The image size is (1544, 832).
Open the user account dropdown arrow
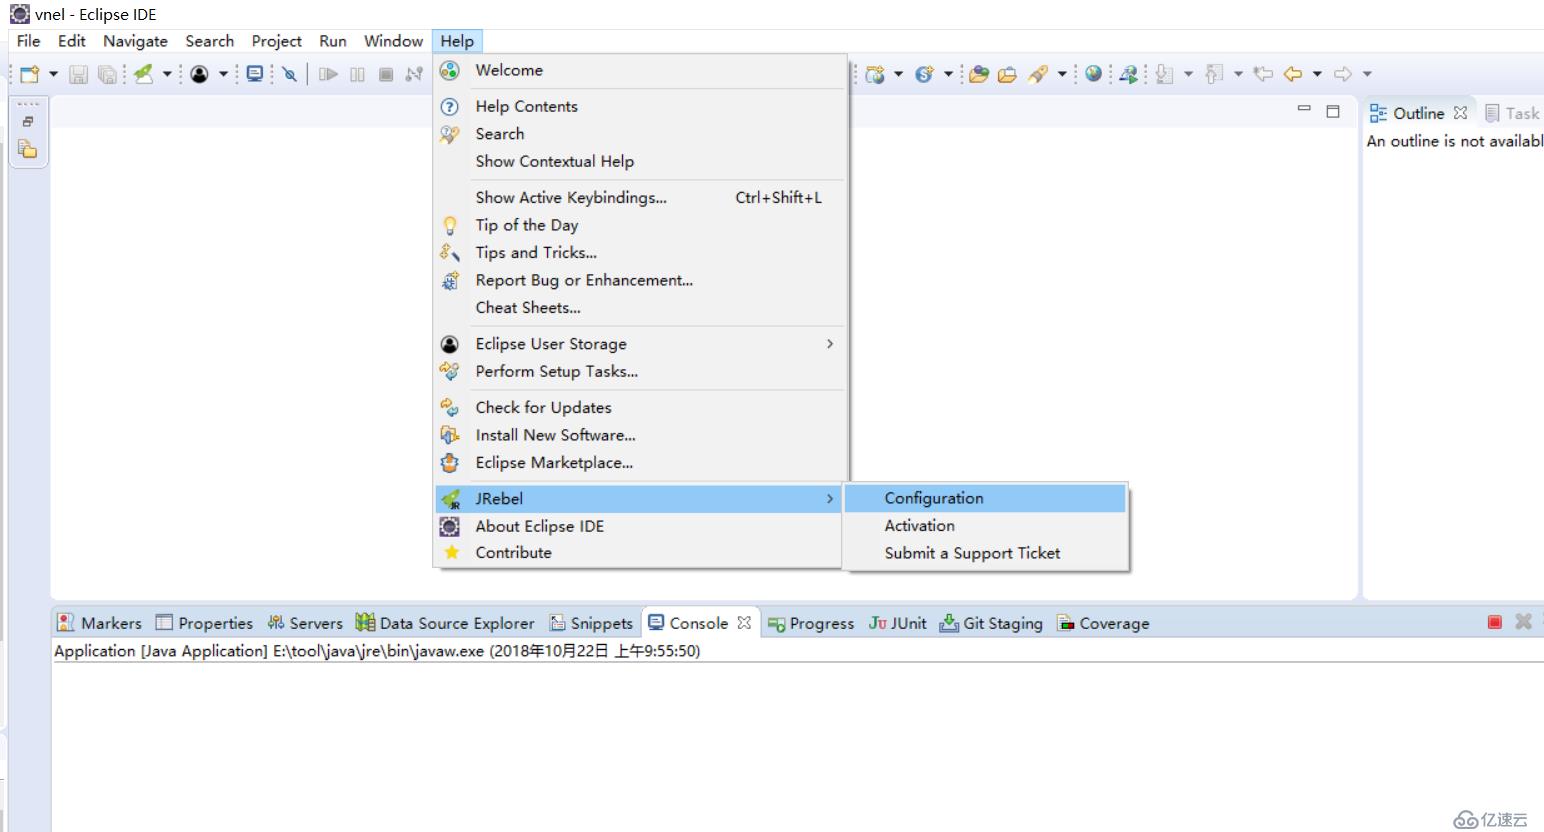click(223, 74)
